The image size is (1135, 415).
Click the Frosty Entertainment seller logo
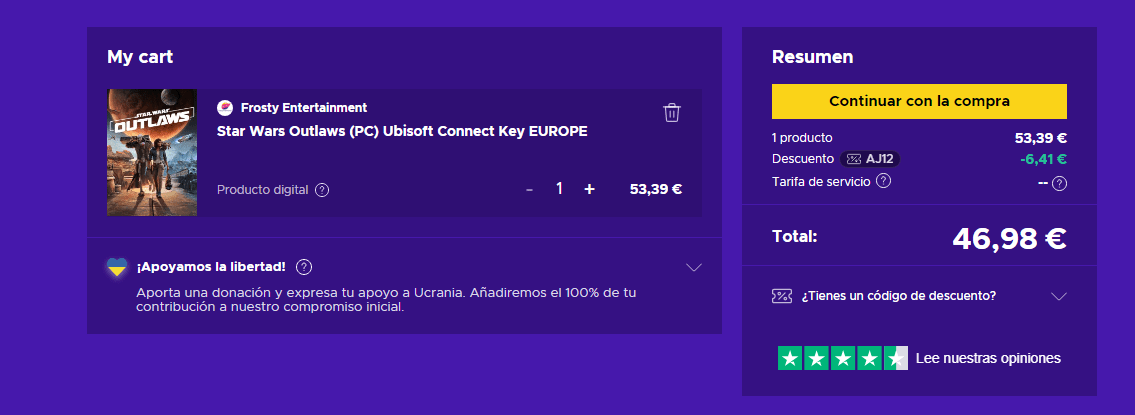coord(225,108)
